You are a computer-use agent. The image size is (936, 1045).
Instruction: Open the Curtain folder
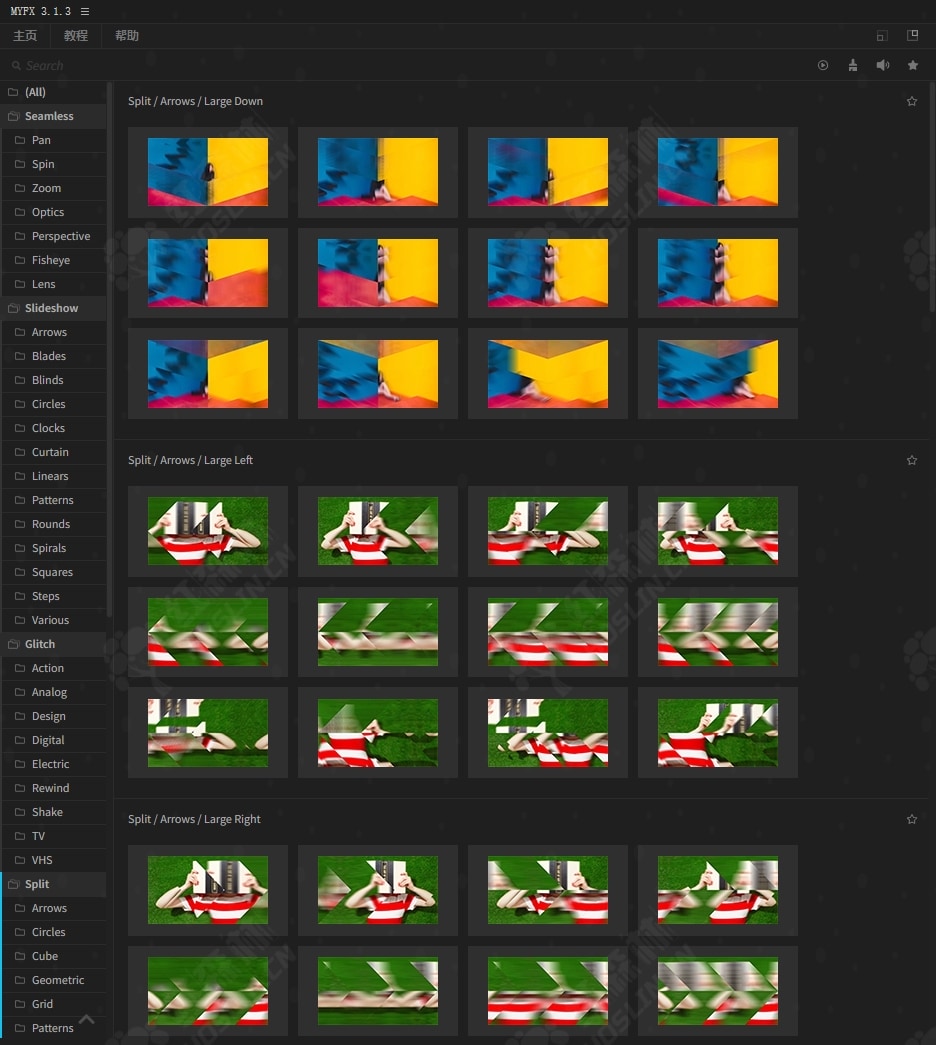54,452
